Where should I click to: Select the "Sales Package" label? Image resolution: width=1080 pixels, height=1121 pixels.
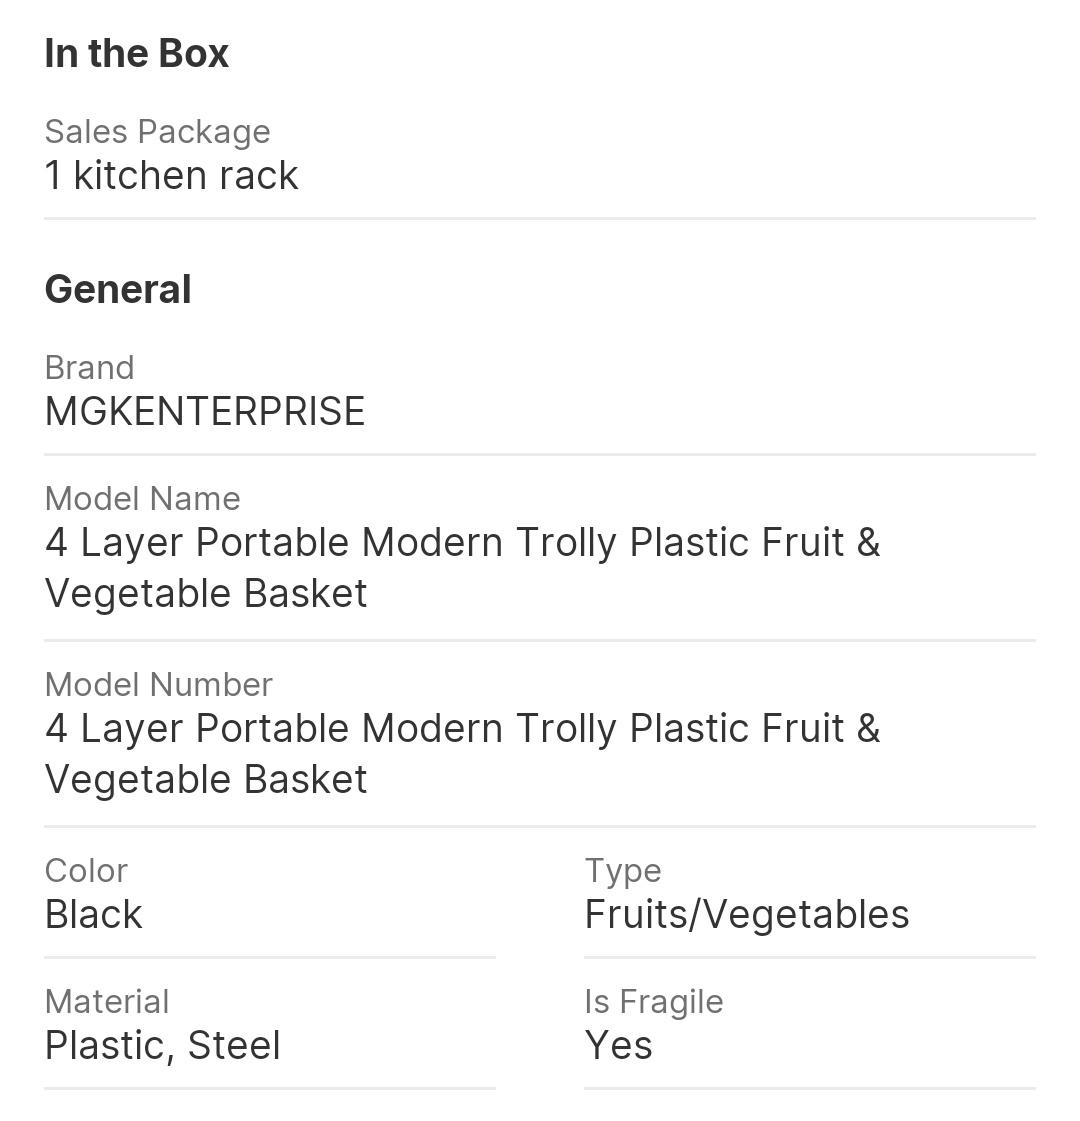[157, 131]
